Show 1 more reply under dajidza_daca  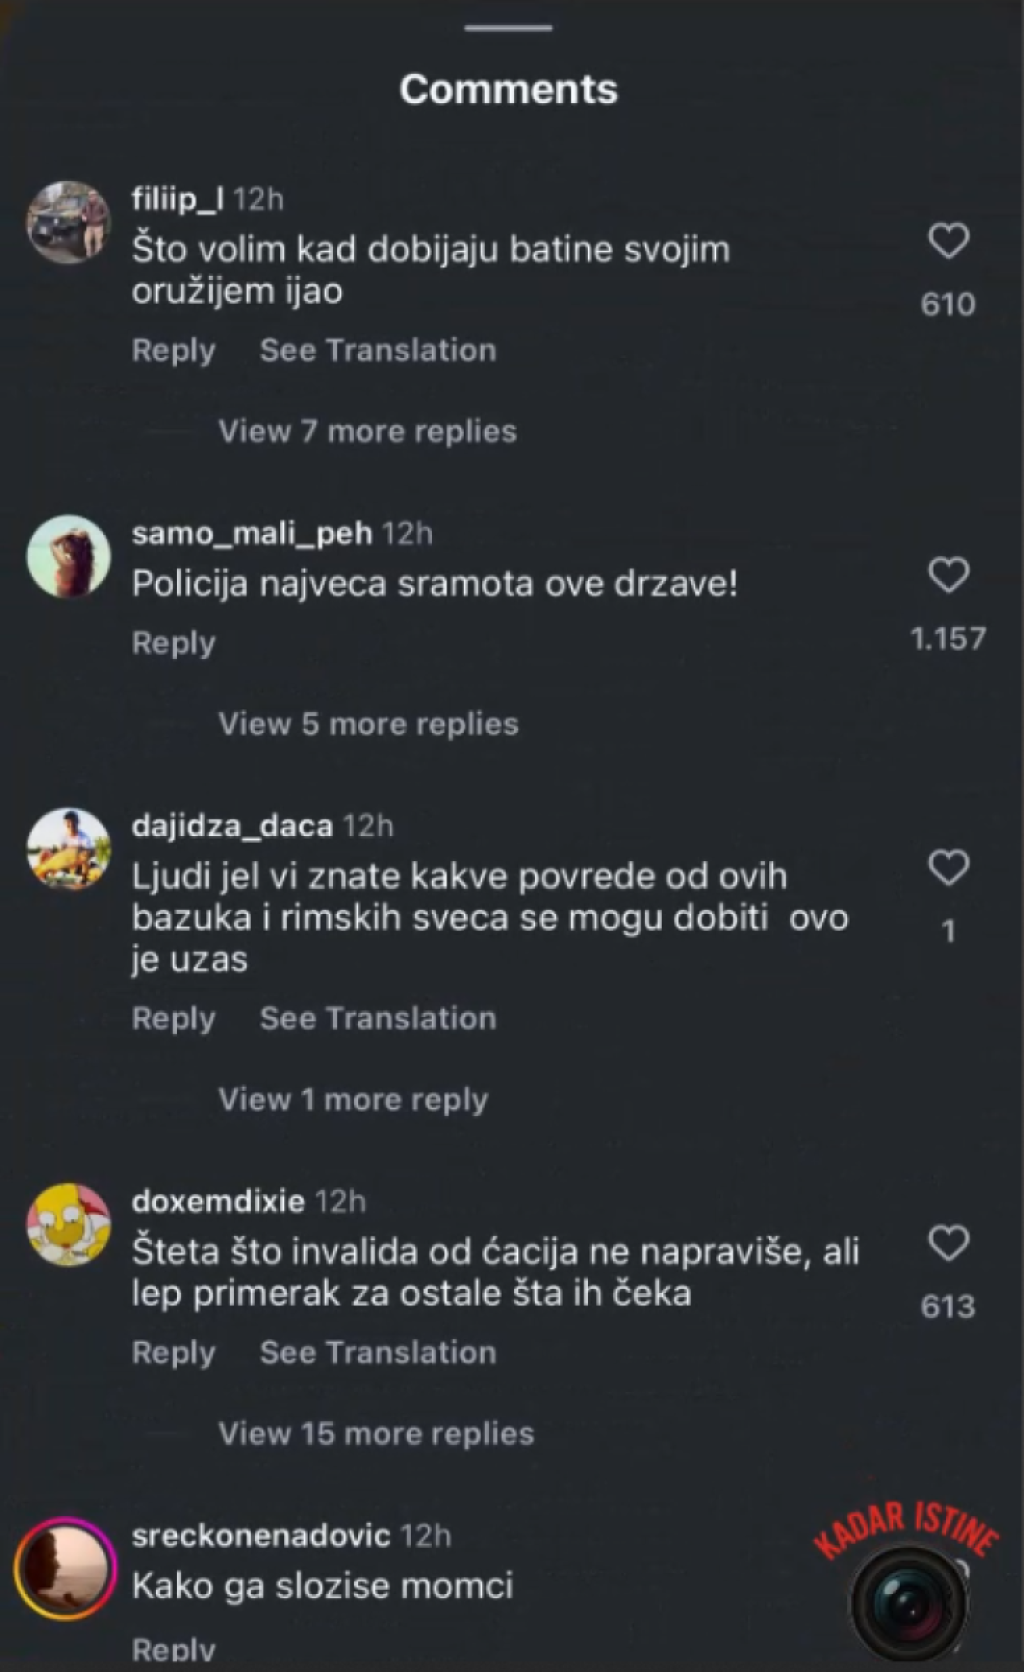click(353, 1100)
